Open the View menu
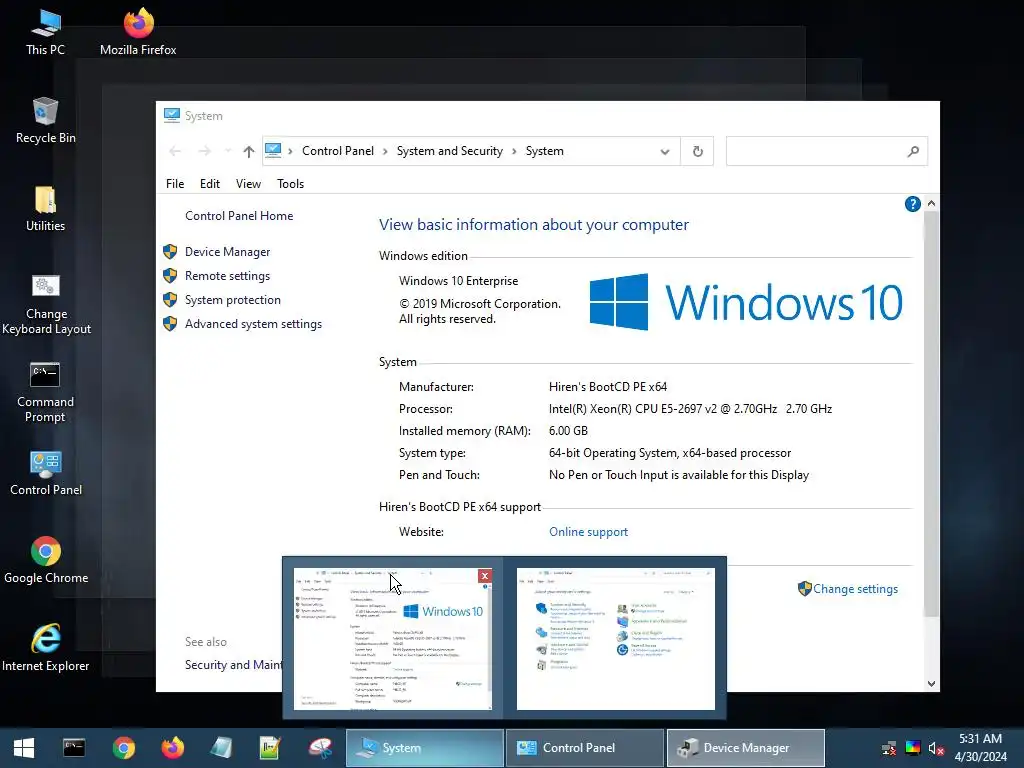The image size is (1024, 768). click(248, 184)
